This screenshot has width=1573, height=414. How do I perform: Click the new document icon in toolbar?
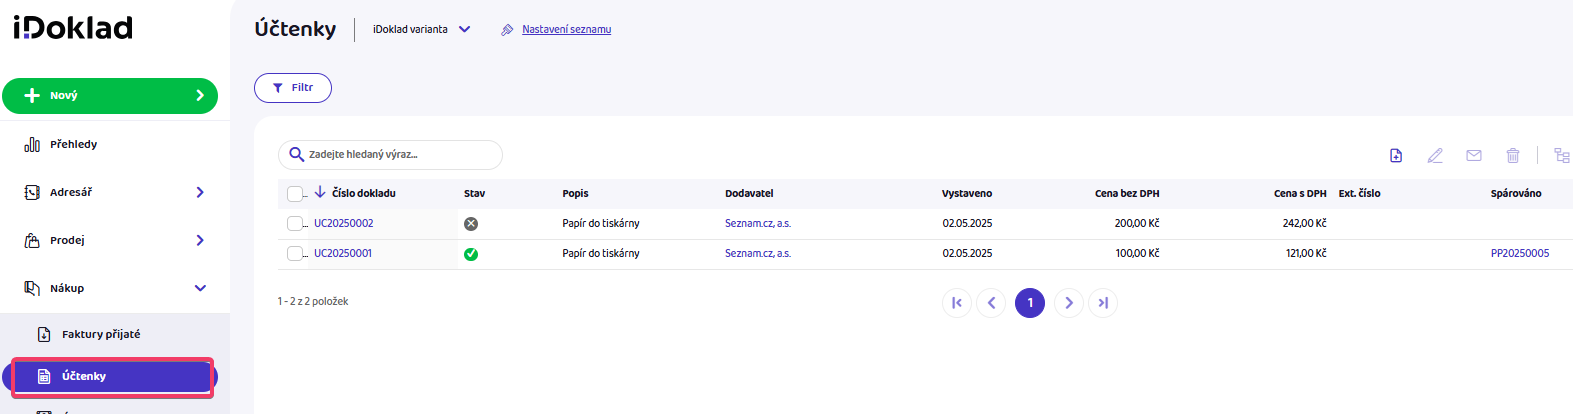click(x=1396, y=155)
